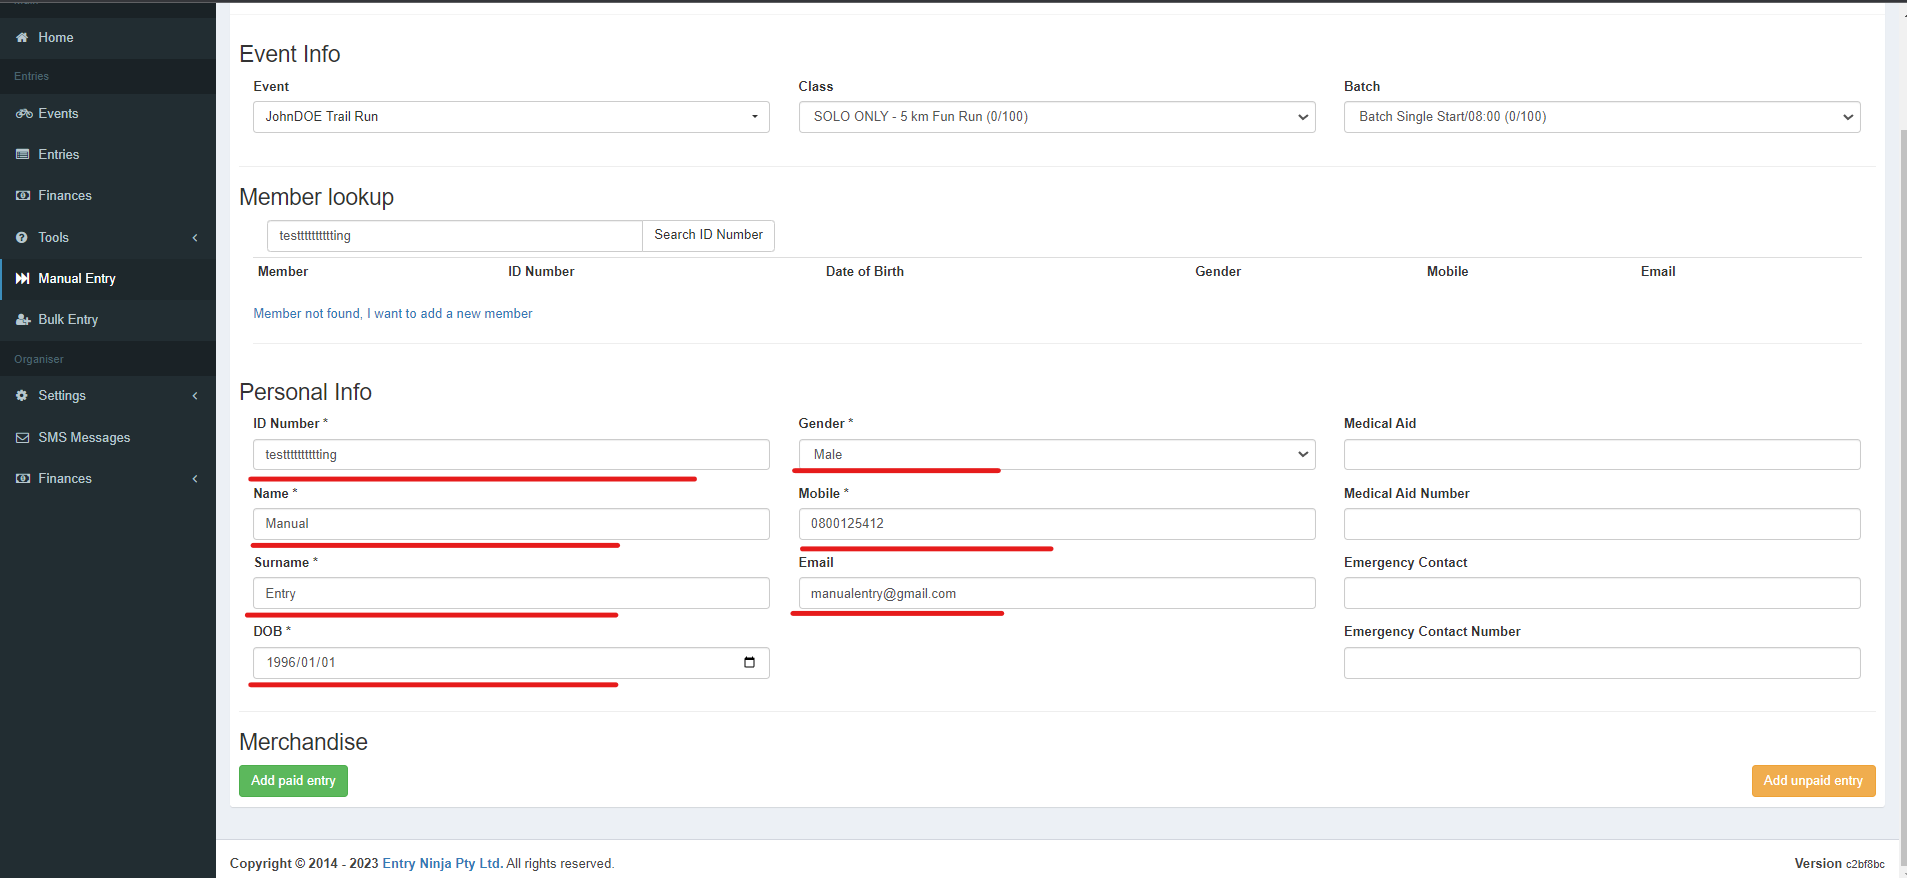Image resolution: width=1907 pixels, height=878 pixels.
Task: Click the DOB date value
Action: click(x=301, y=663)
